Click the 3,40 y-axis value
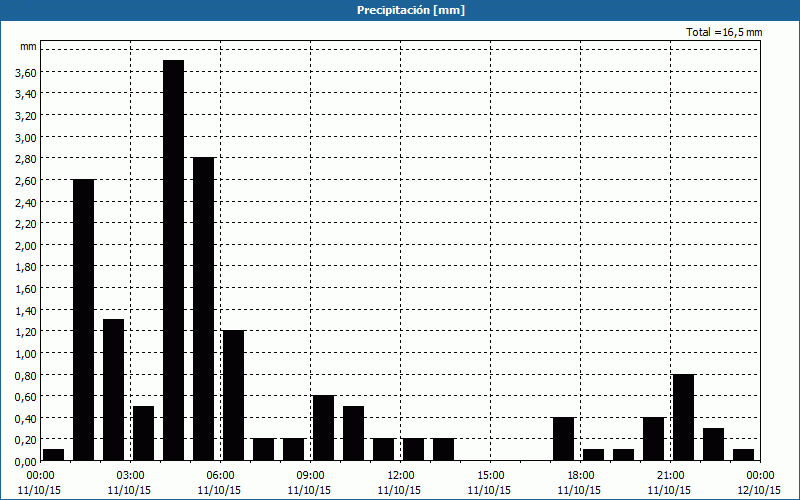Image resolution: width=800 pixels, height=500 pixels. tap(26, 94)
